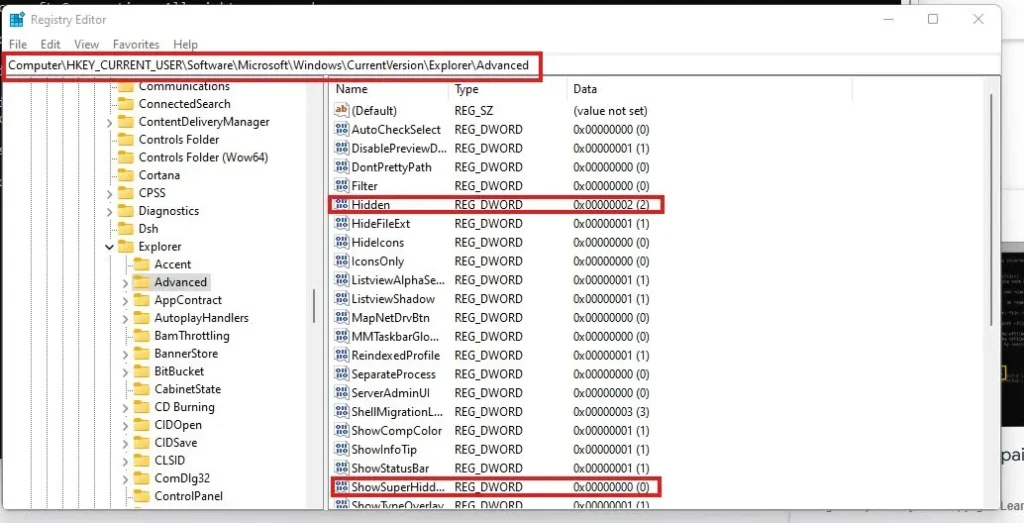Viewport: 1024px width, 523px height.
Task: Select the ComDlg32 key
Action: tap(182, 478)
